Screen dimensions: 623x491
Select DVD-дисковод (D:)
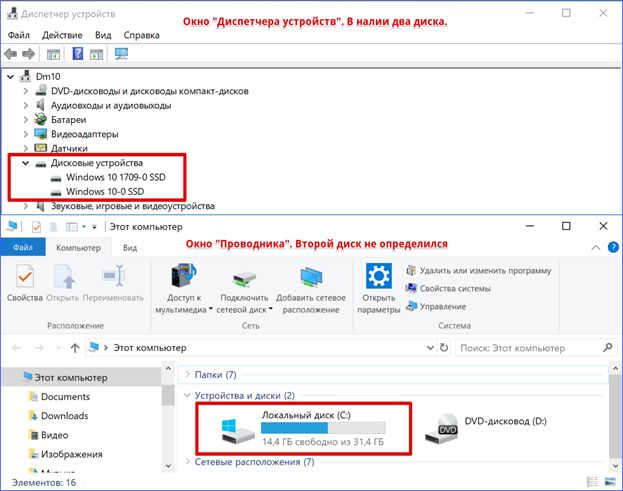click(x=486, y=429)
